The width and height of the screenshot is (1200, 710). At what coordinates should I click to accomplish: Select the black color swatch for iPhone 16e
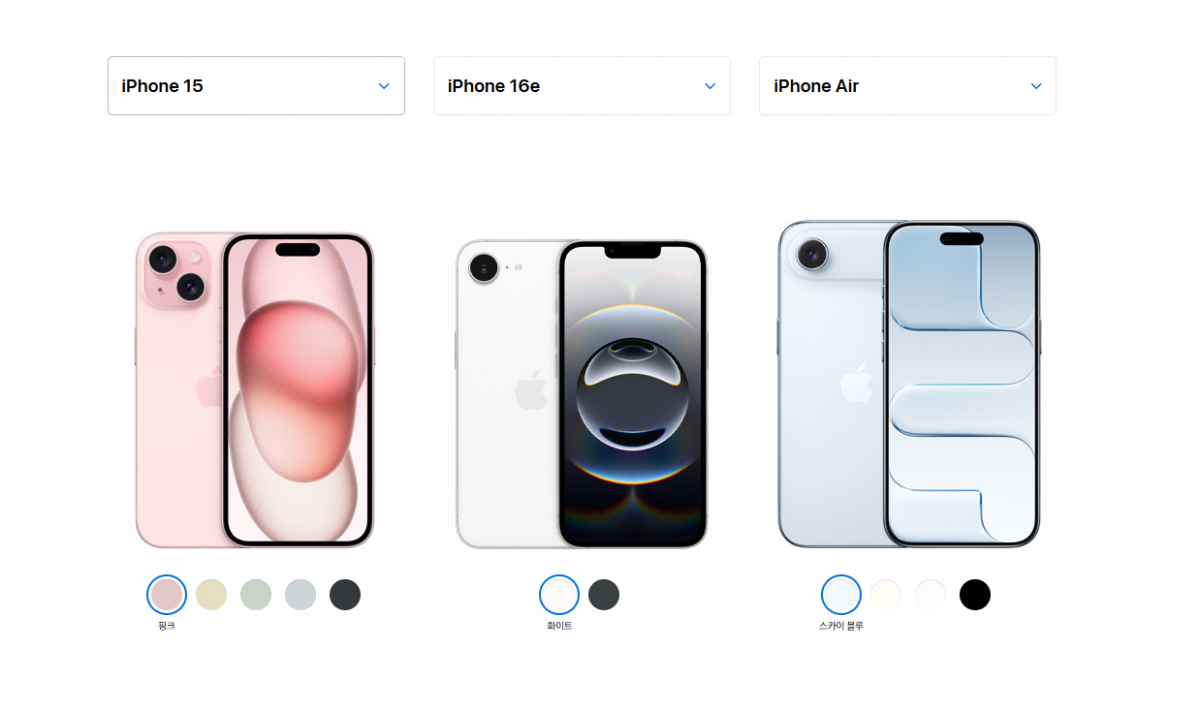(604, 595)
